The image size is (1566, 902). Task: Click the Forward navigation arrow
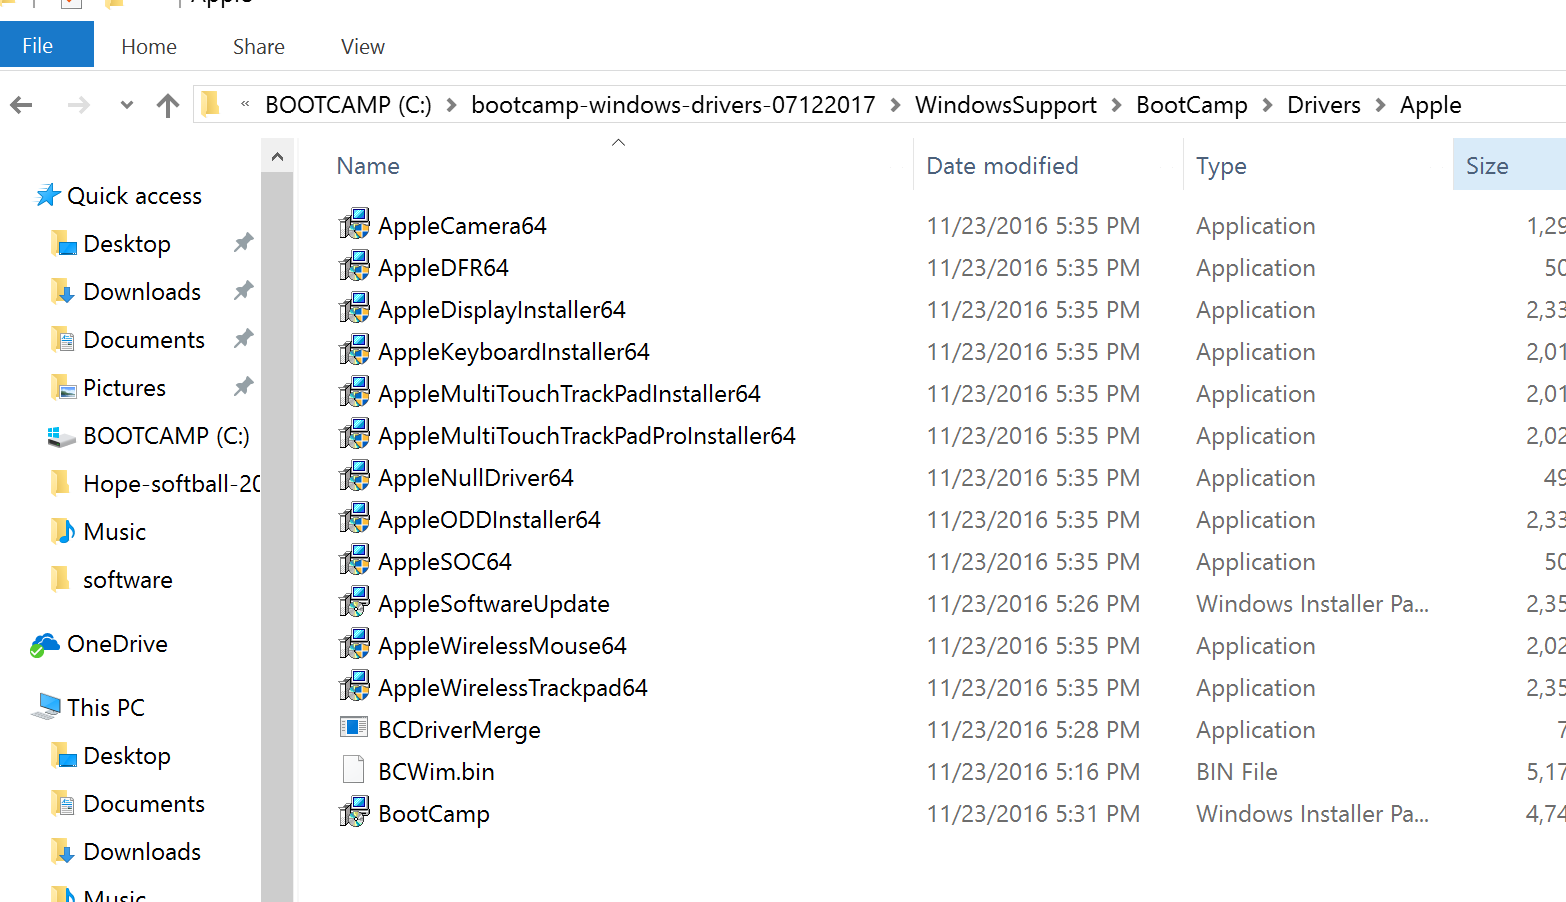[x=78, y=104]
